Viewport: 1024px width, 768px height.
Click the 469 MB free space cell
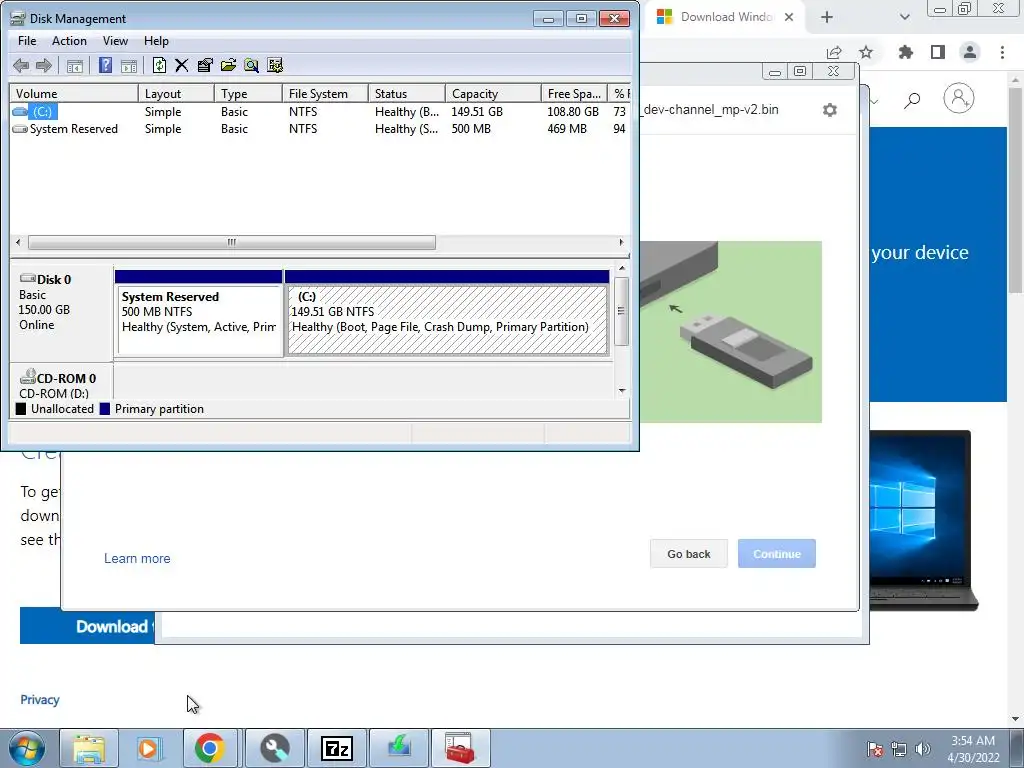pyautogui.click(x=567, y=129)
